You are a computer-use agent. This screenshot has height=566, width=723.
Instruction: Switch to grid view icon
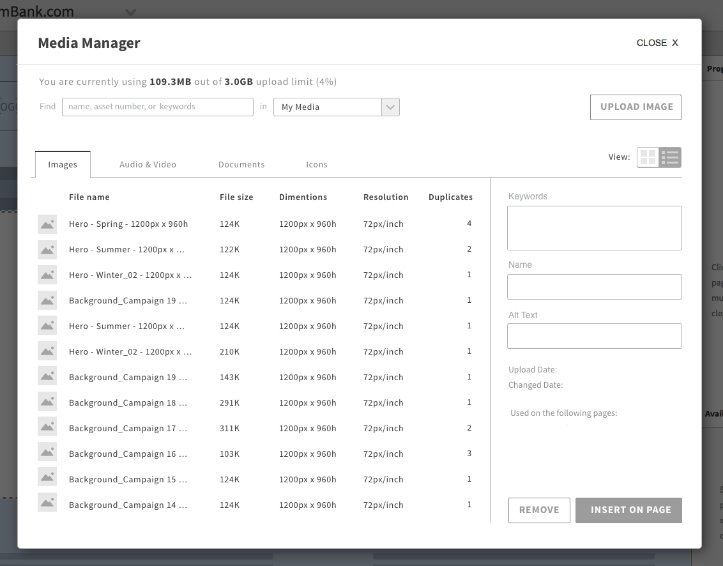[648, 157]
